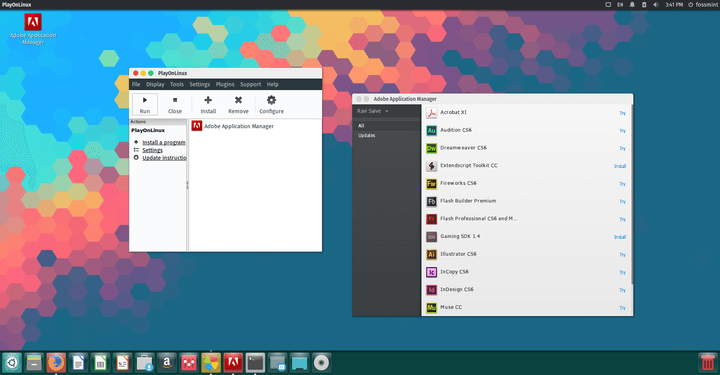Open the Adobe icon in dock
This screenshot has height=375, width=720.
233,363
